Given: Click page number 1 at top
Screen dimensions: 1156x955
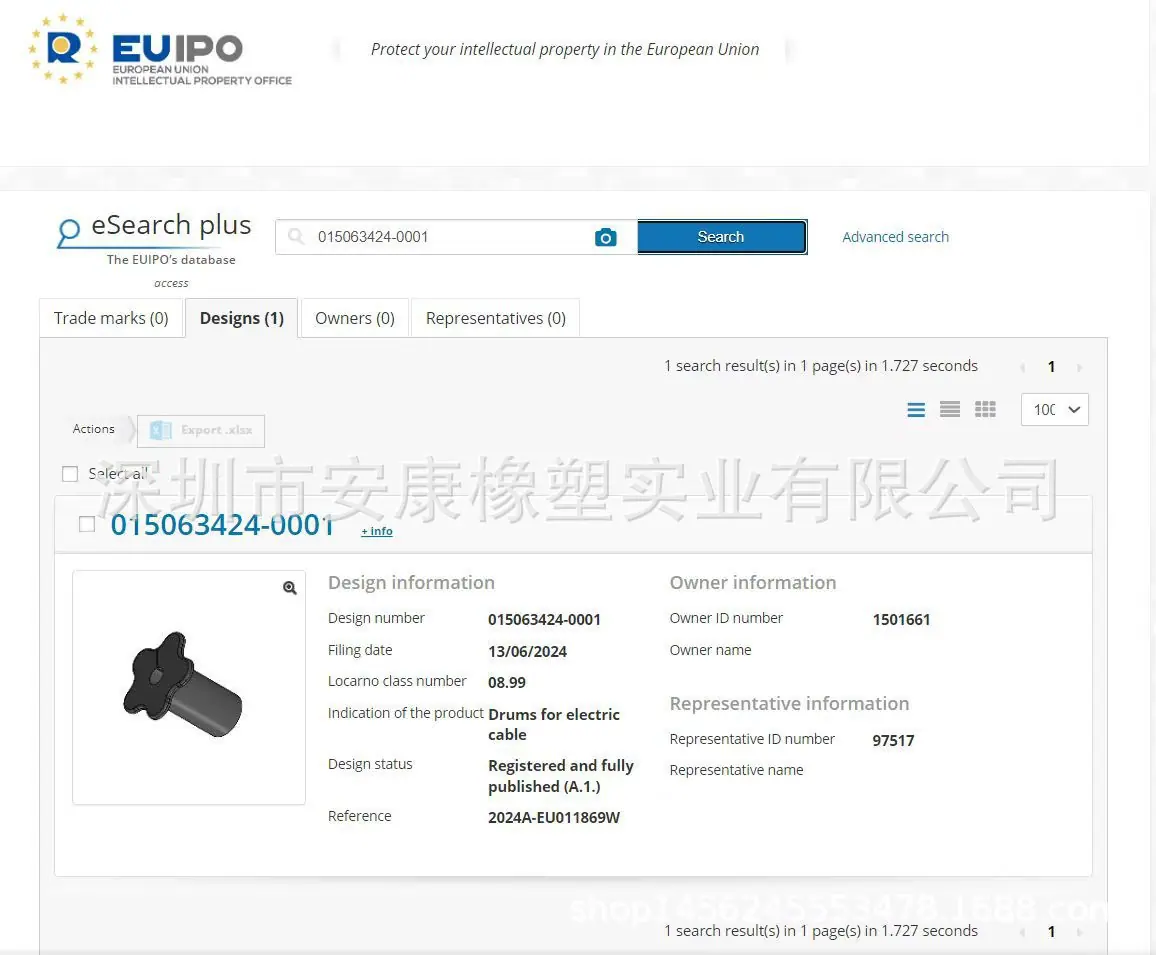Looking at the screenshot, I should click(1051, 367).
